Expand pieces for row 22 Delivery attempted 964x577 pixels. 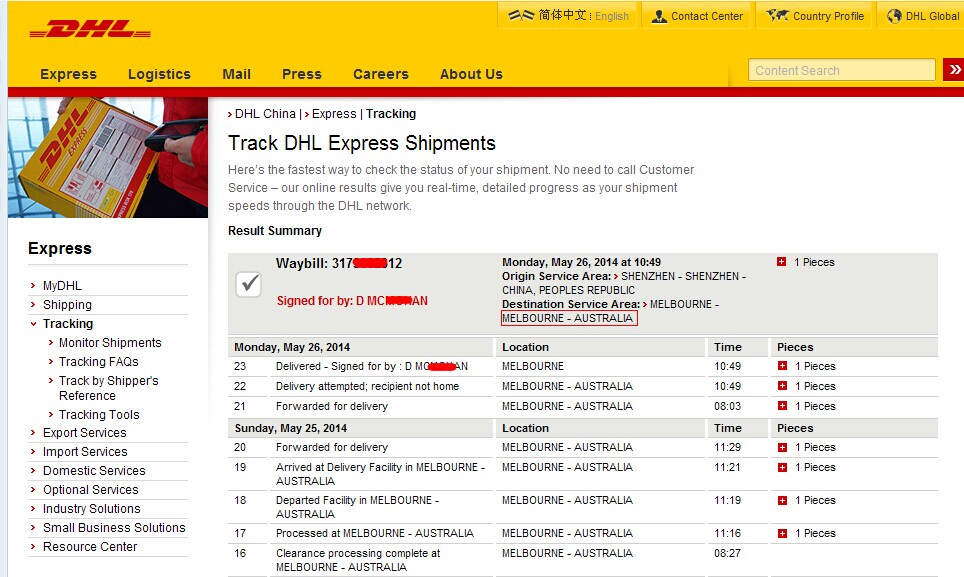coord(782,386)
